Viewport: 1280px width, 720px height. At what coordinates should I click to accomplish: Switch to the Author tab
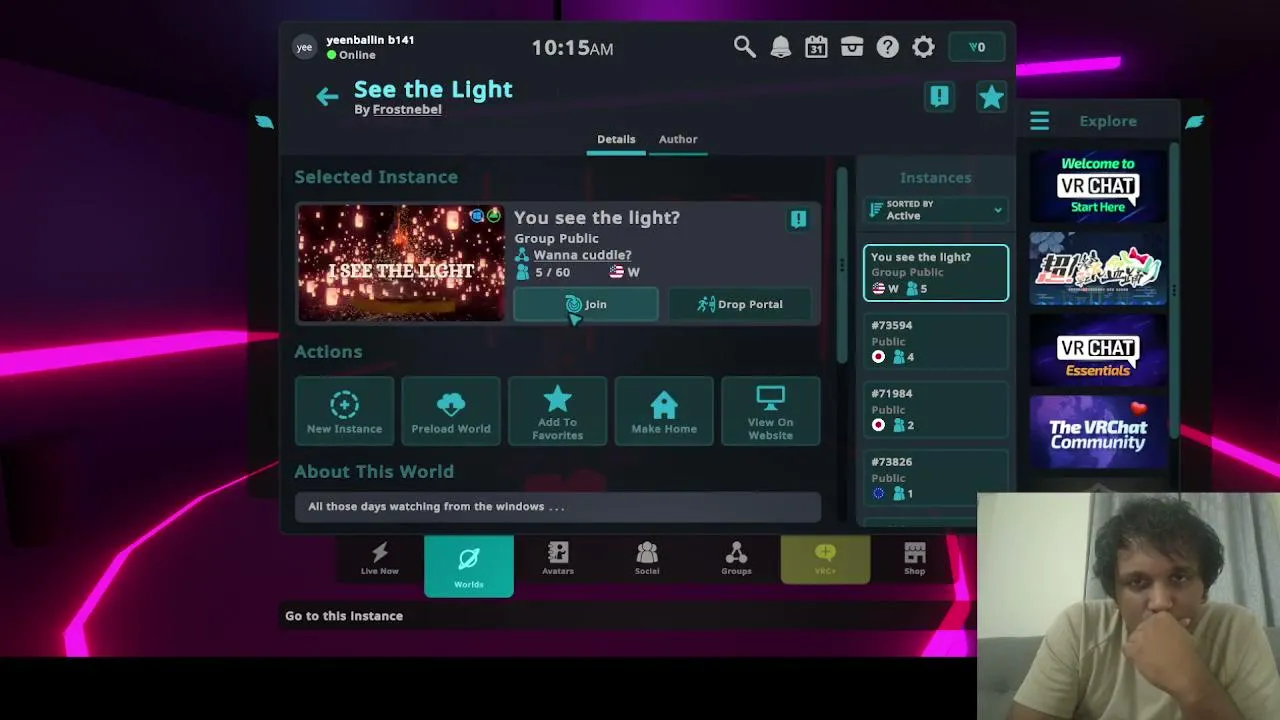(678, 139)
